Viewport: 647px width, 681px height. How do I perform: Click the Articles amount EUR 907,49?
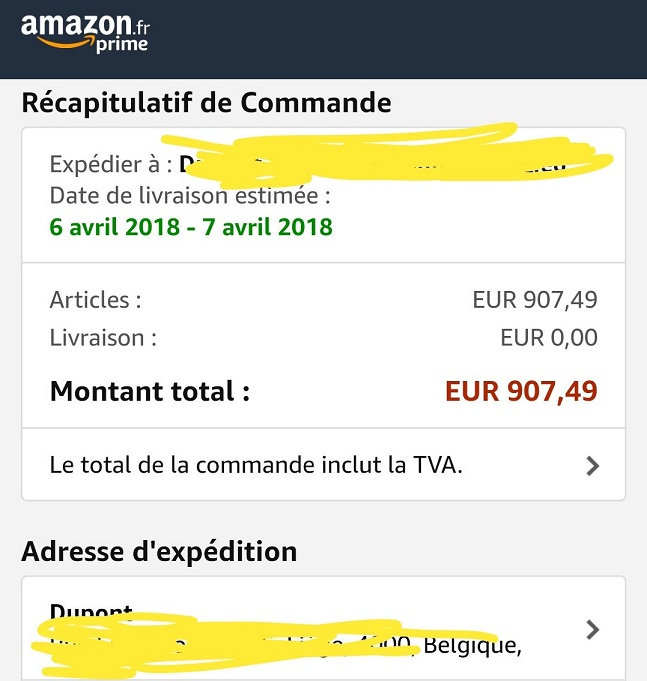[534, 299]
